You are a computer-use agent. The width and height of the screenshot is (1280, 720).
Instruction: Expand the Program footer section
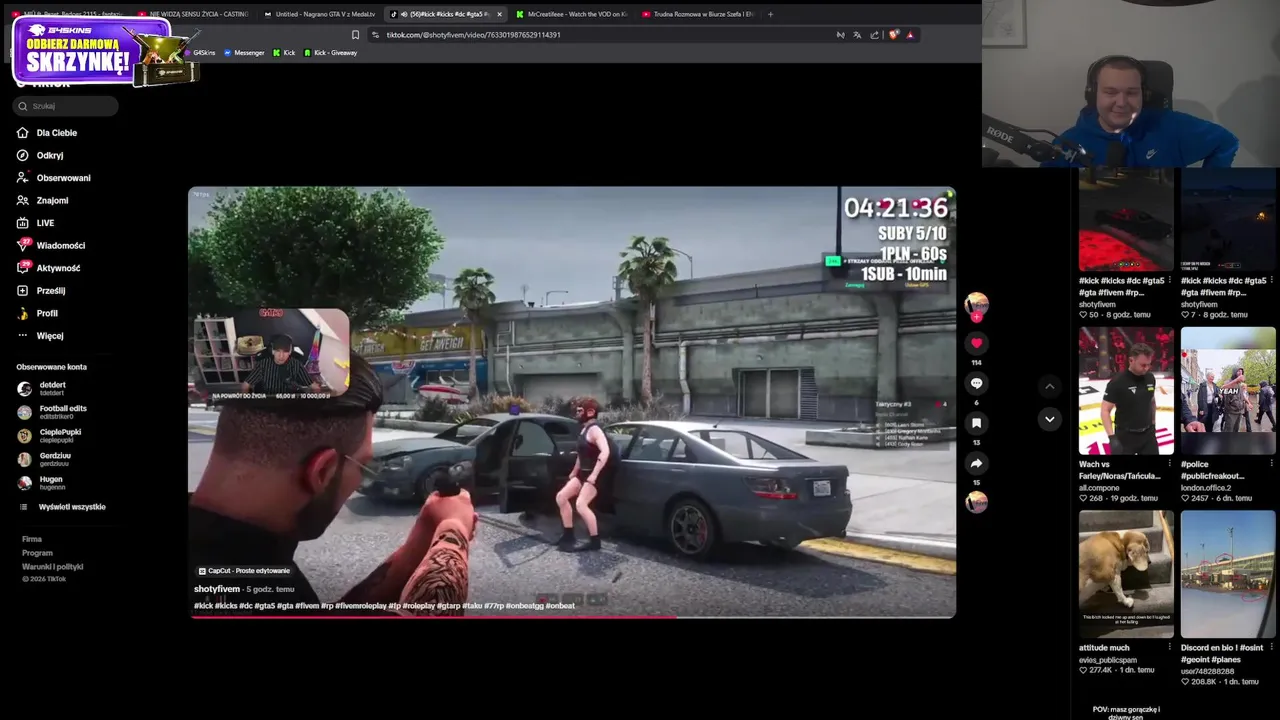click(37, 553)
